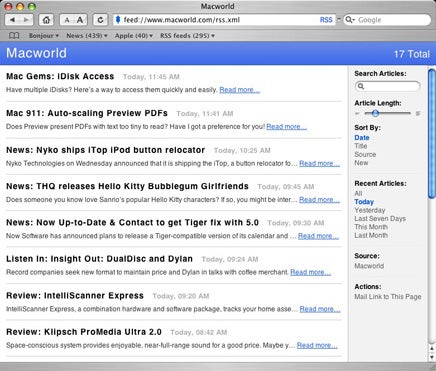Increase text size with large A button
The image size is (436, 371).
(x=80, y=20)
